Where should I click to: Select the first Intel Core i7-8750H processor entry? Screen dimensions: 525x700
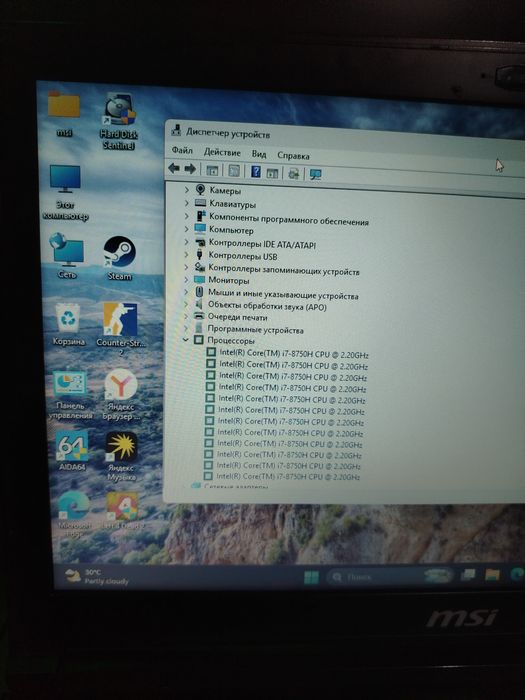click(x=288, y=354)
